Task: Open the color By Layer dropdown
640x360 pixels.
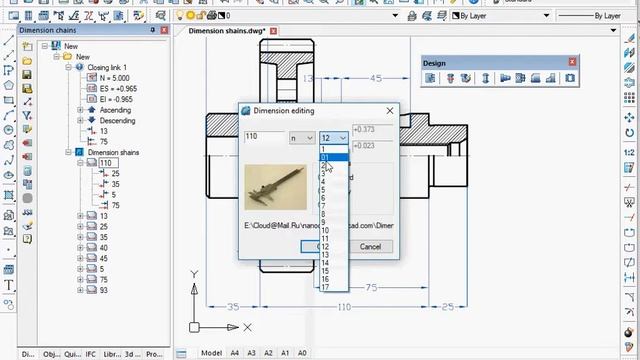Action: (x=546, y=16)
